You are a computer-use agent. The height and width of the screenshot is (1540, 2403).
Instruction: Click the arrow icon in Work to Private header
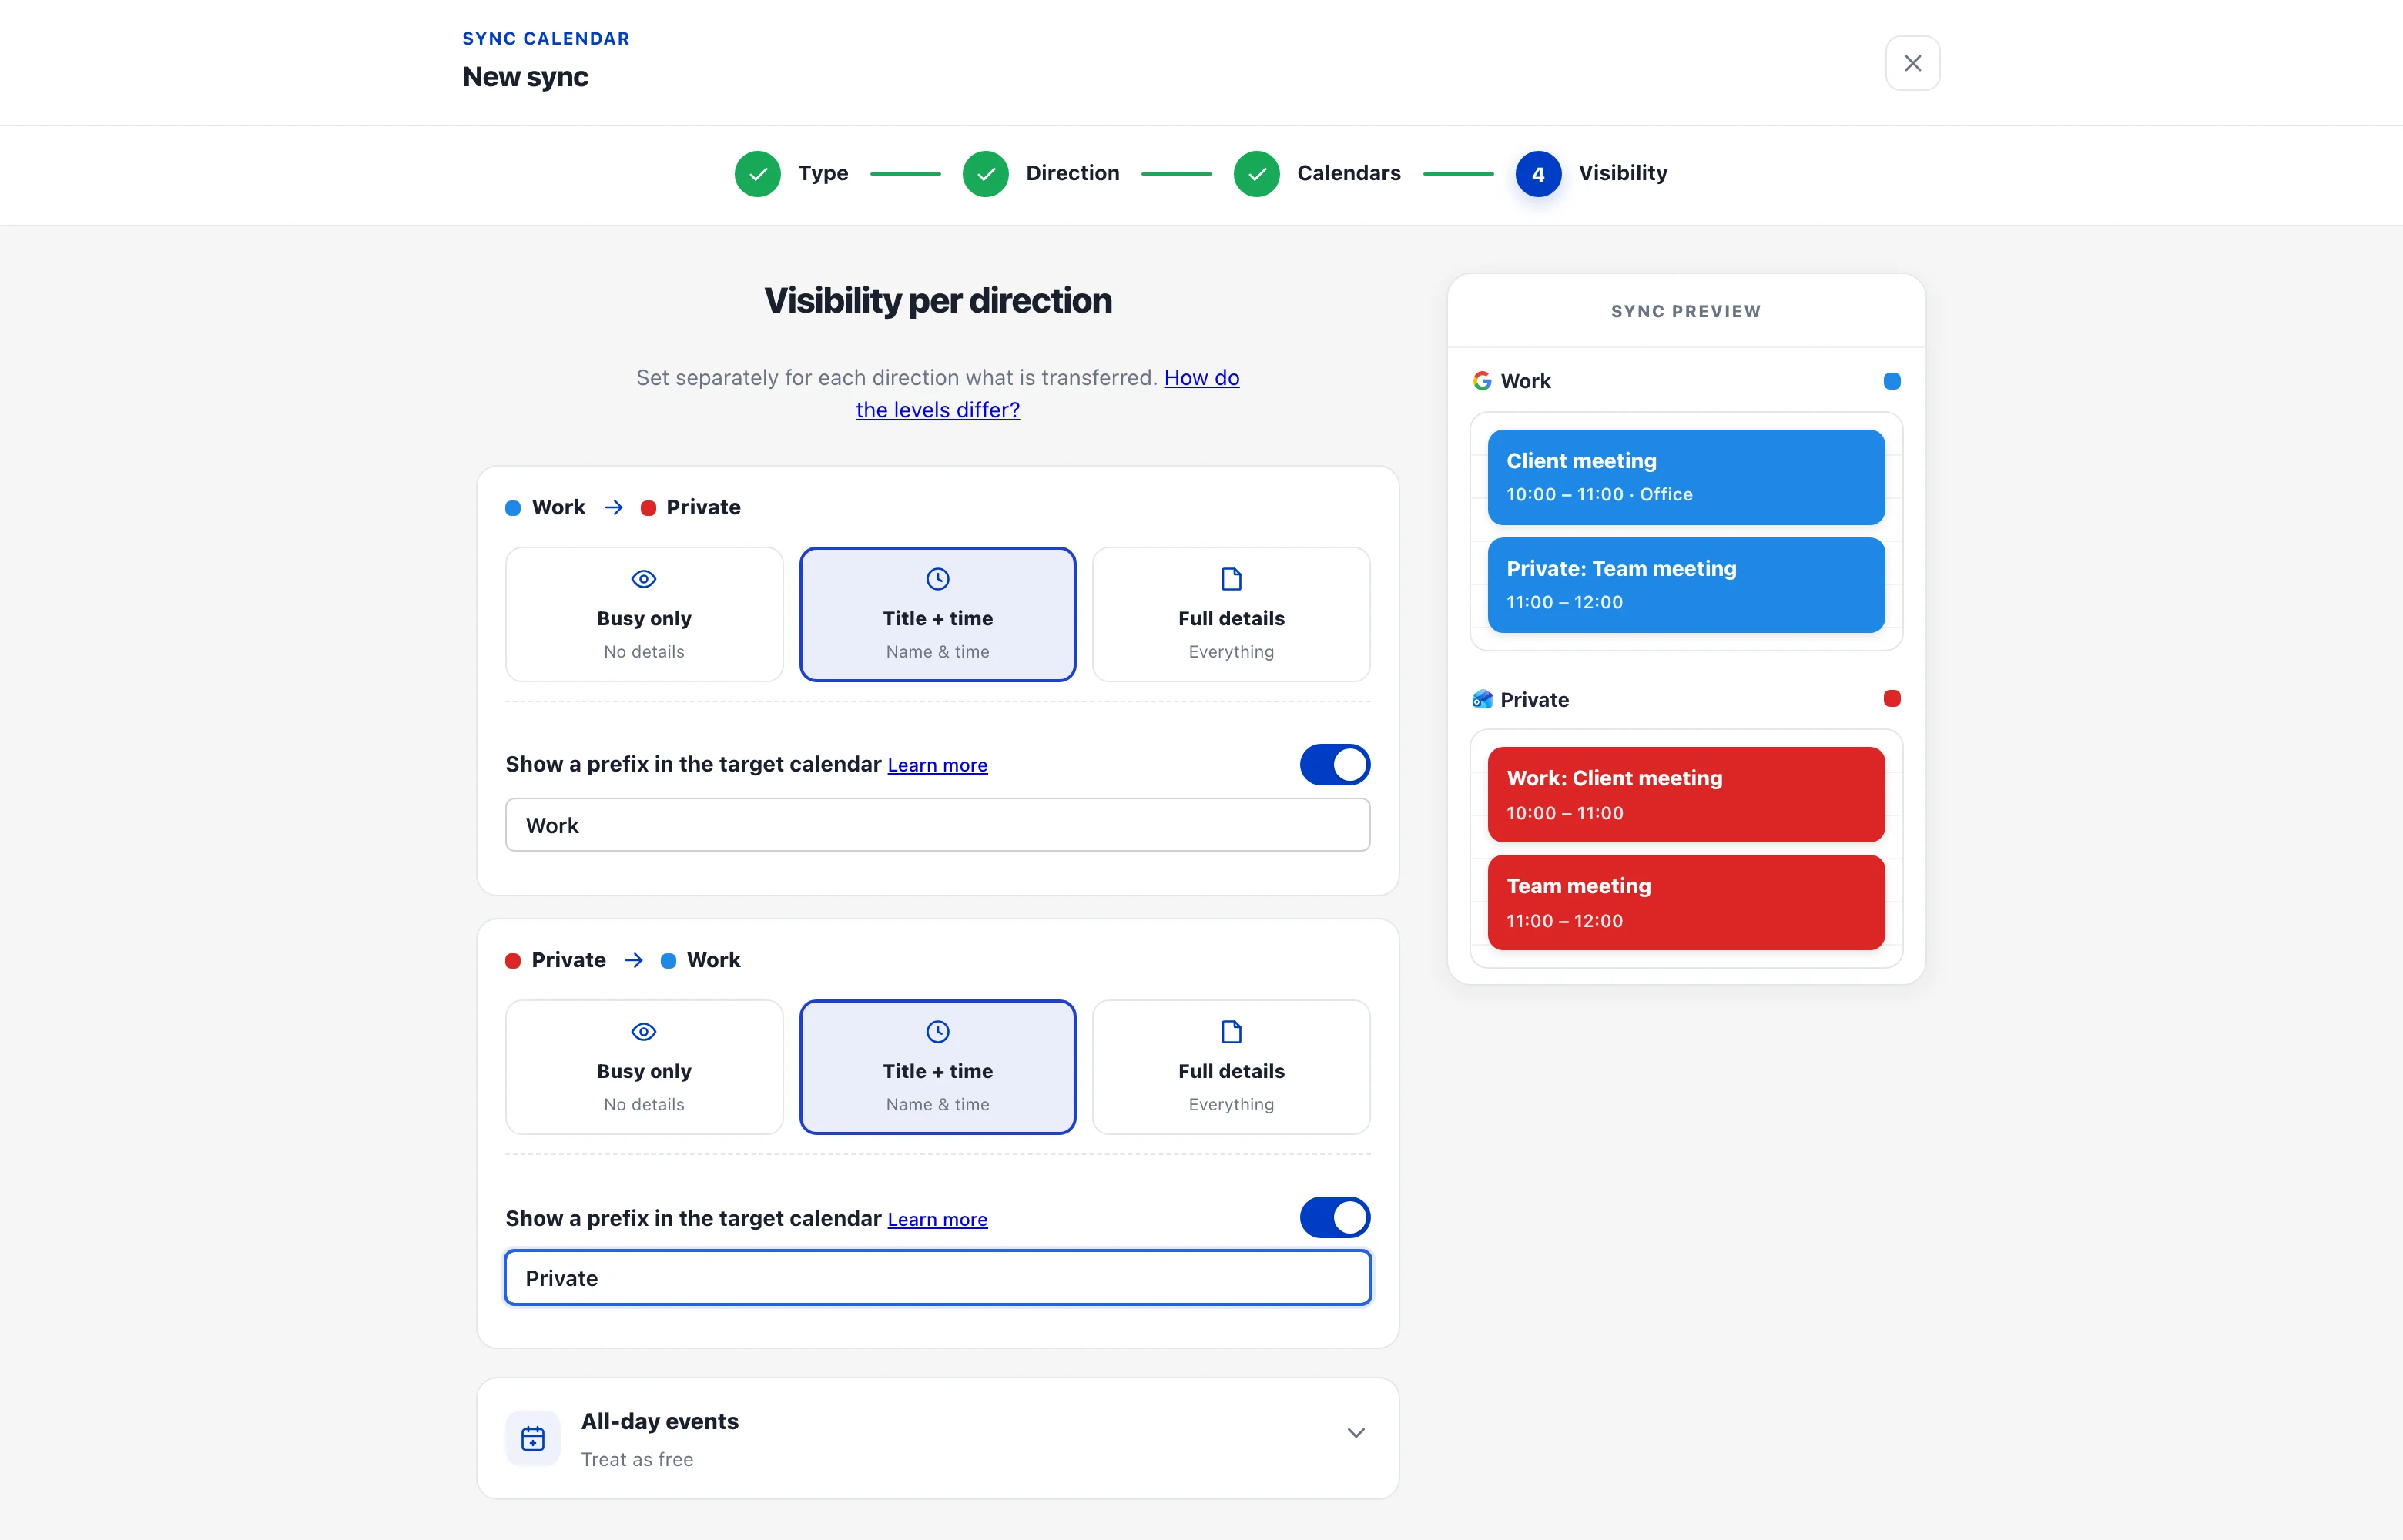point(614,508)
